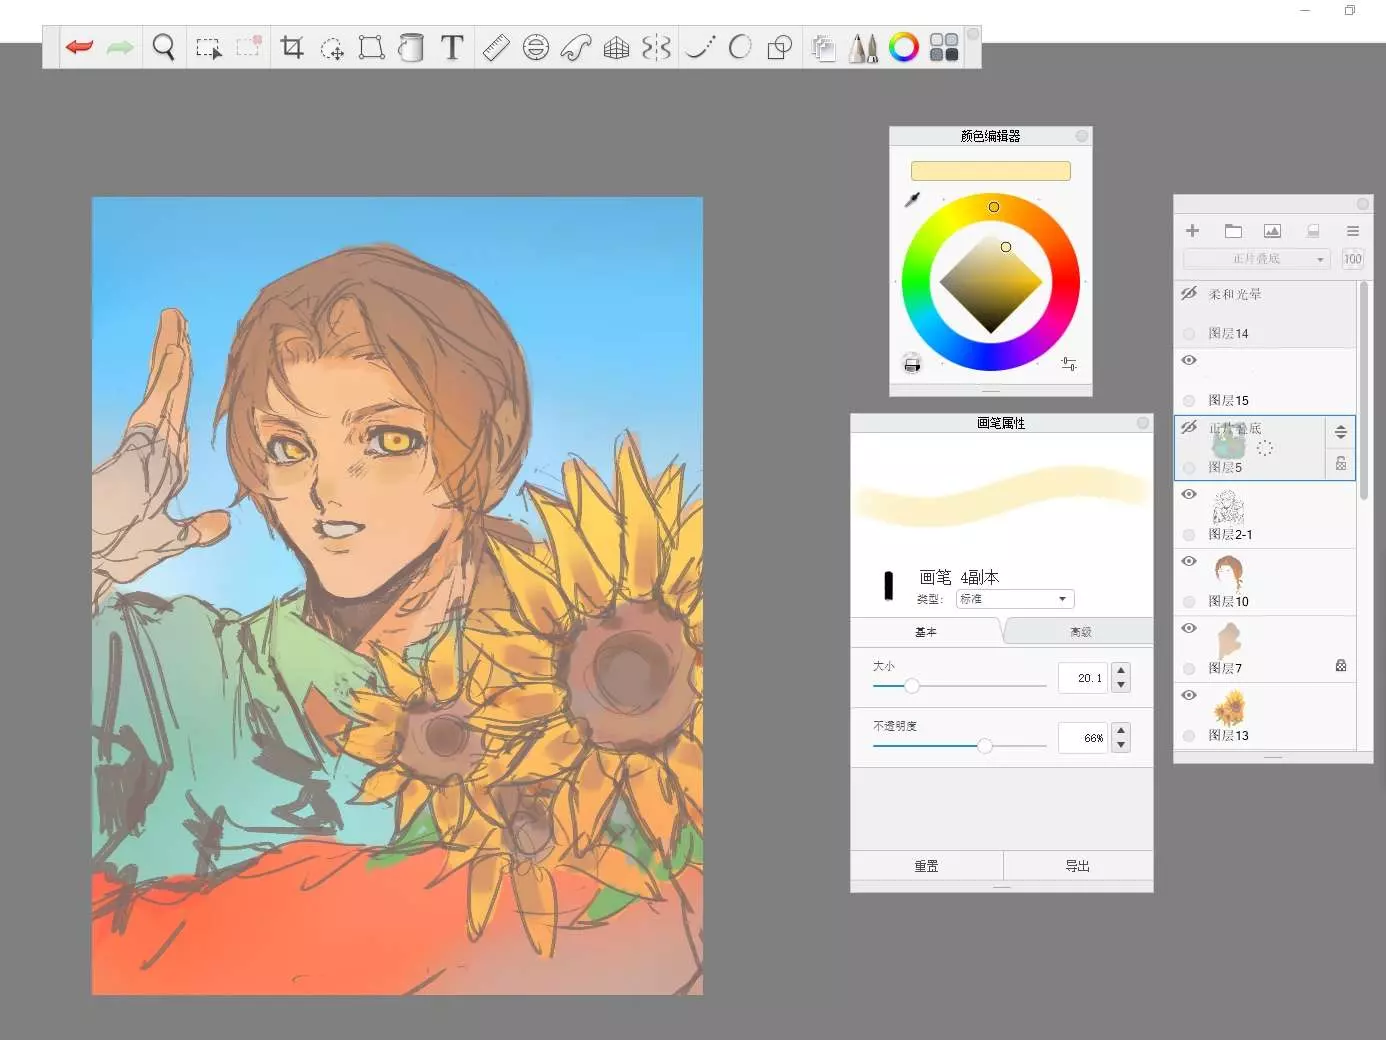Open the brush type 标准 dropdown
The height and width of the screenshot is (1040, 1386).
tap(1014, 599)
